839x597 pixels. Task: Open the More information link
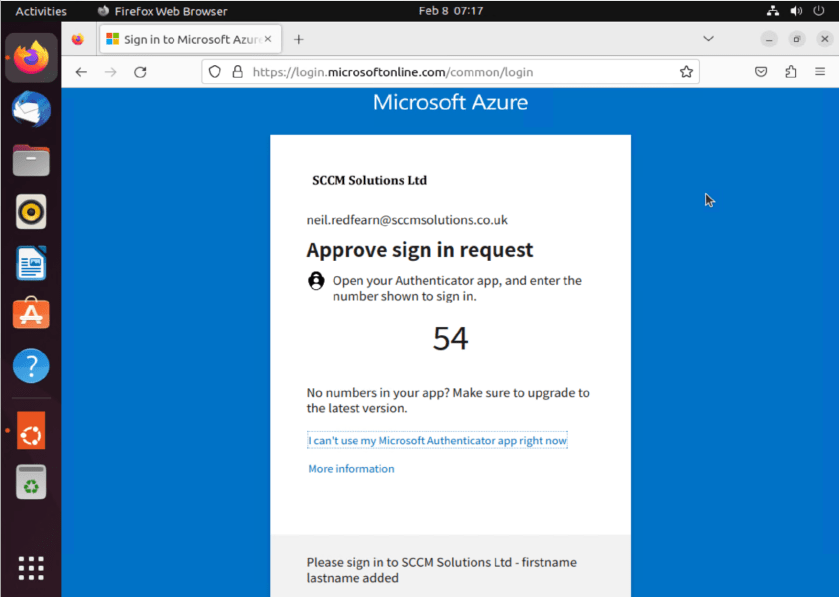click(351, 468)
